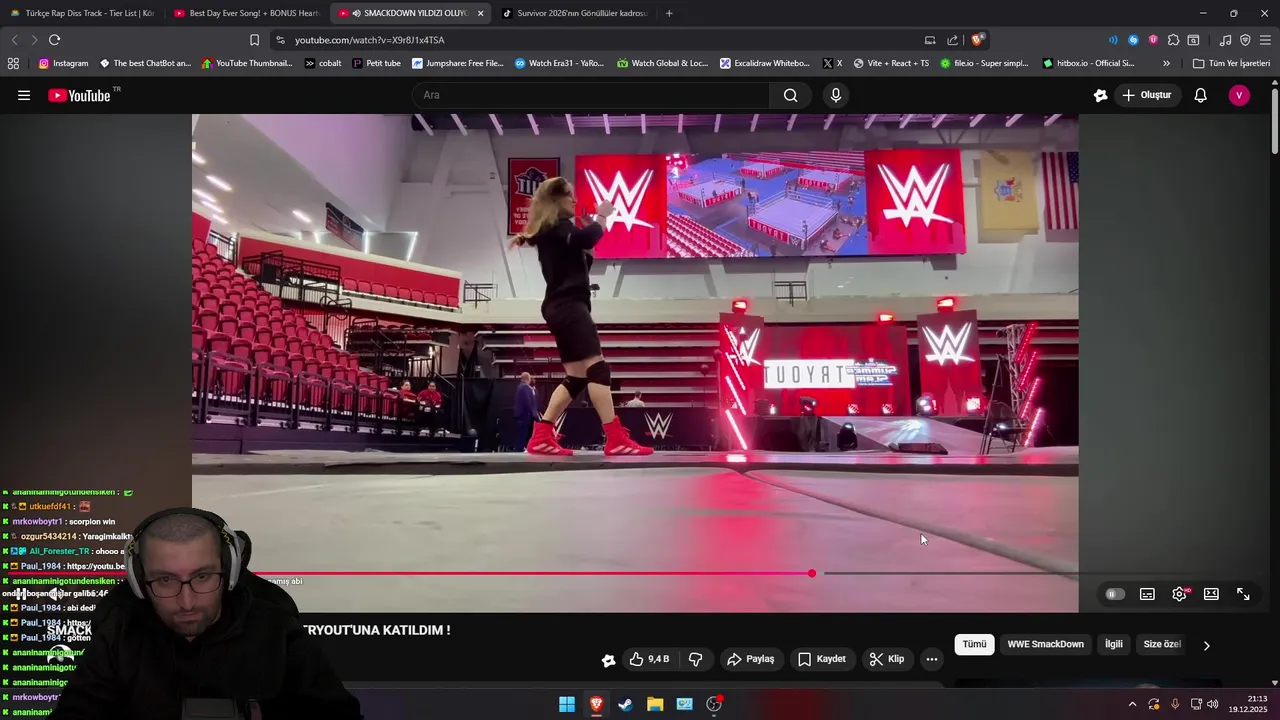The image size is (1280, 720).
Task: Click share icon in address bar
Action: pos(952,40)
